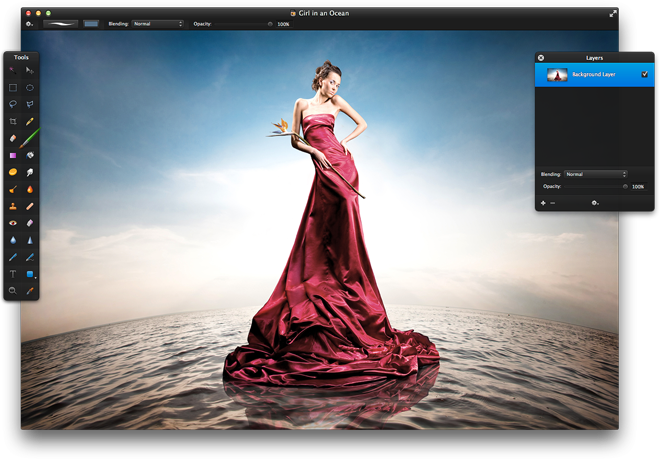This screenshot has width=660, height=459.
Task: Open Layers palette Blending dropdown
Action: pyautogui.click(x=596, y=174)
